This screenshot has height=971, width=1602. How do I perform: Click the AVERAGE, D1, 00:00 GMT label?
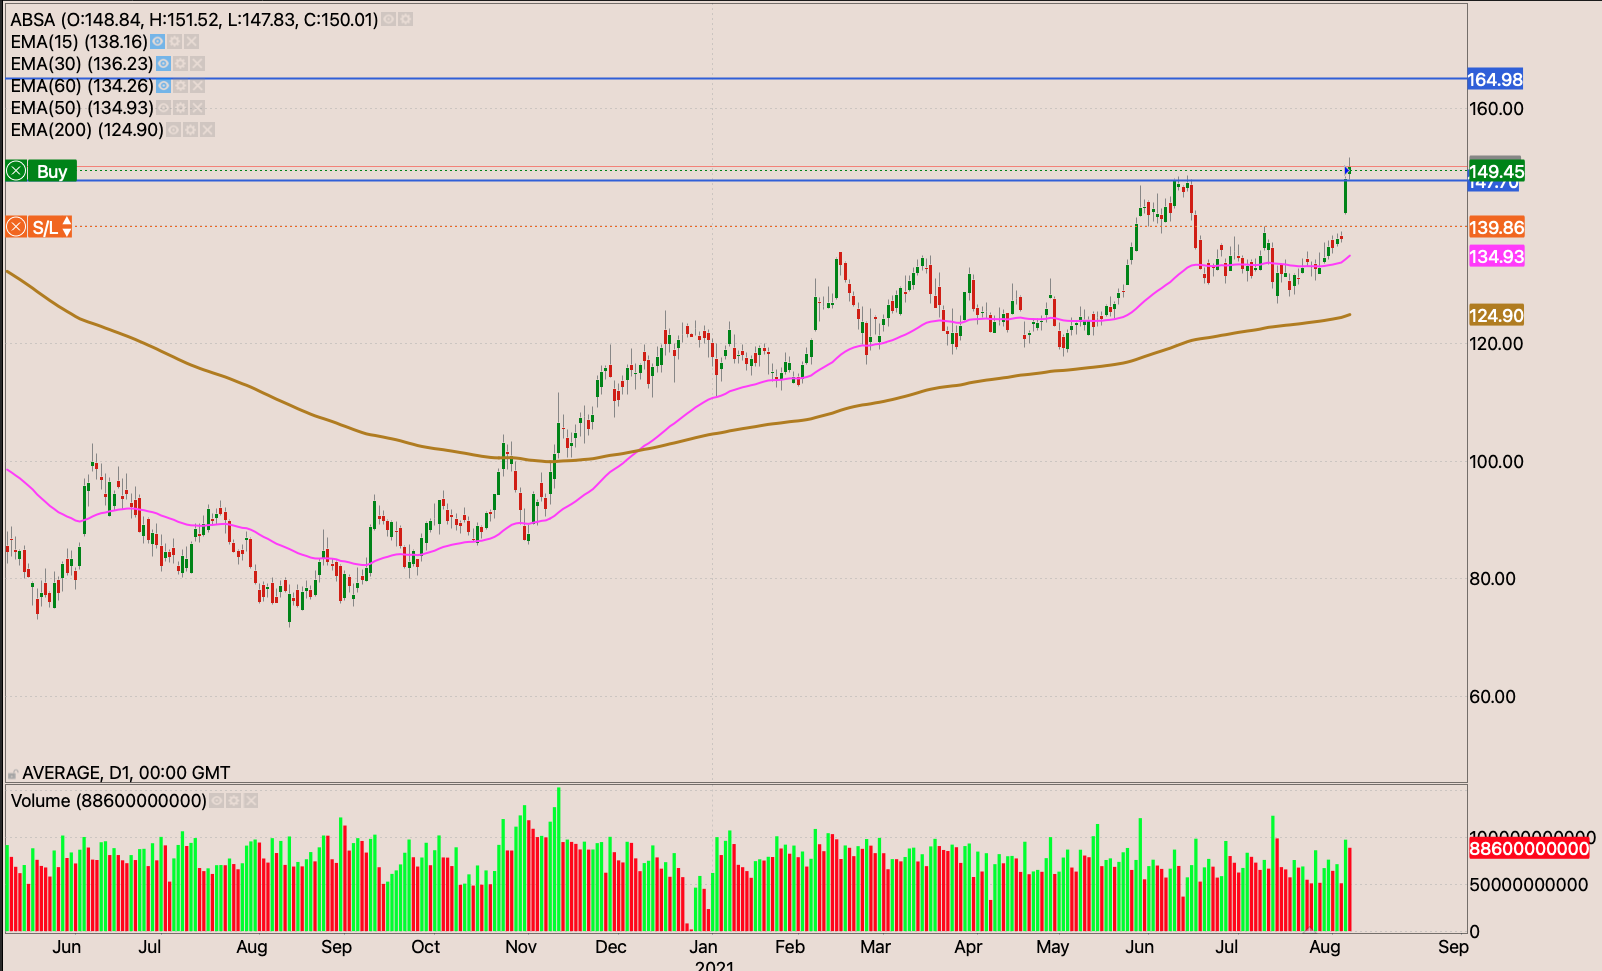coord(126,773)
